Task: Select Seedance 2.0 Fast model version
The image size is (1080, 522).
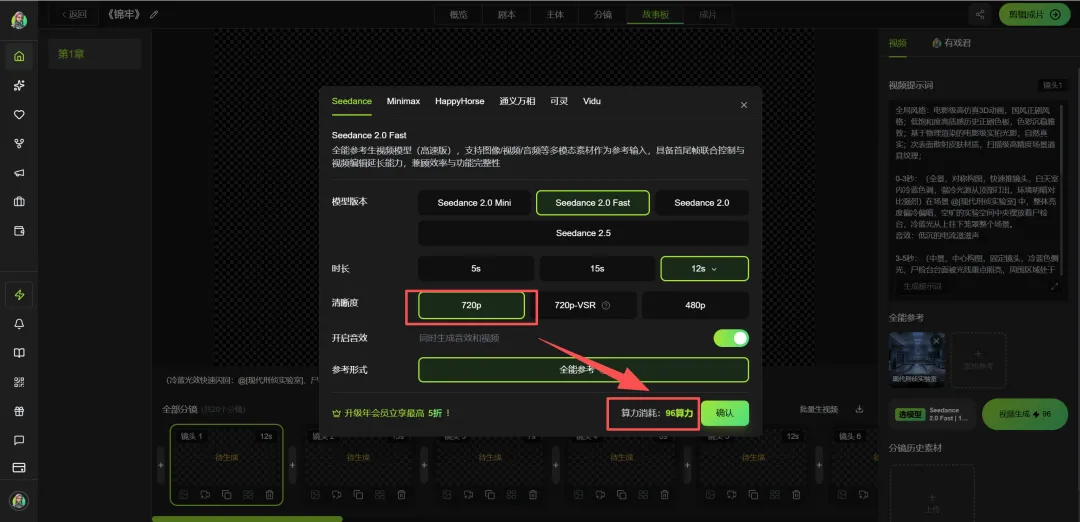Action: click(593, 203)
